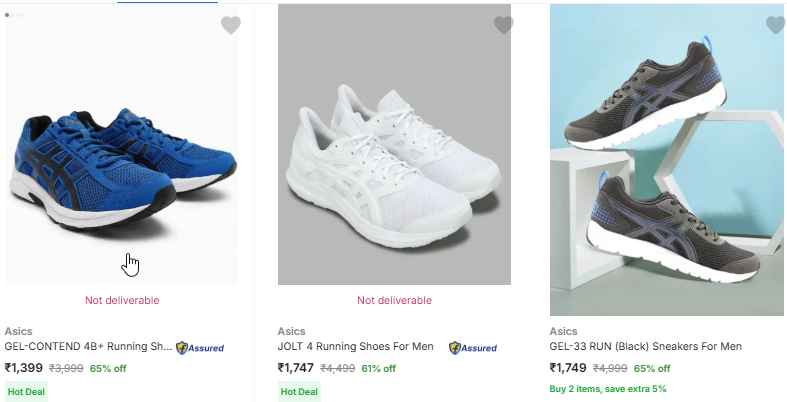Add GEL-CONTEND 4B+ shoes to wishlist
Screen dimensions: 787x402
coord(231,26)
